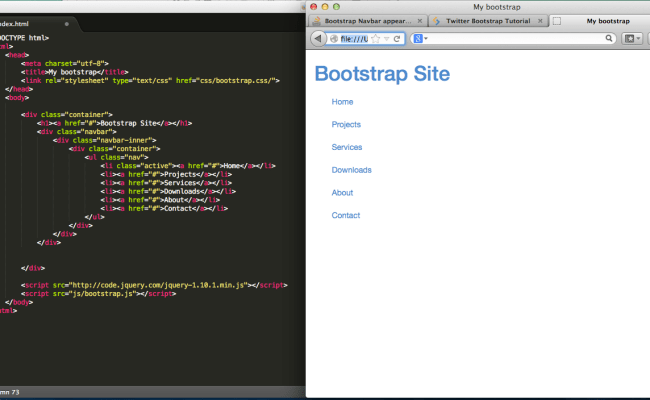Screen dimensions: 650x400
Task: Open the Bootstrap Site heading link
Action: 382,74
